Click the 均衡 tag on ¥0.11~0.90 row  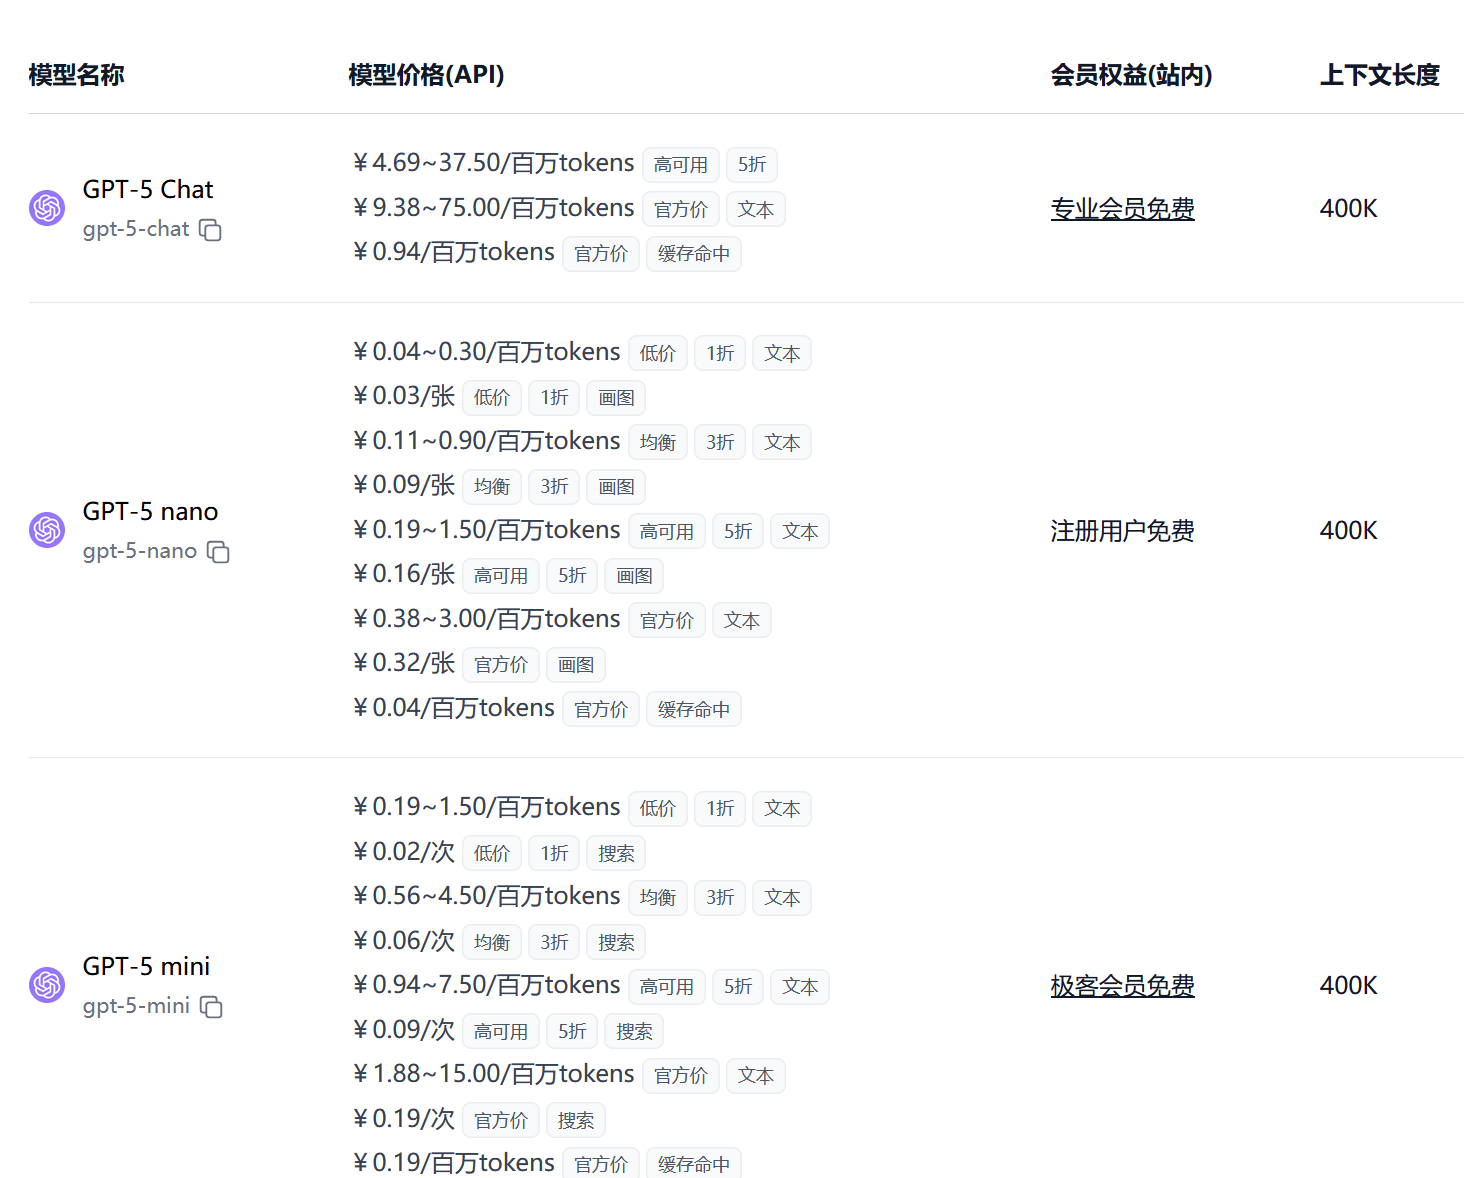click(x=658, y=443)
